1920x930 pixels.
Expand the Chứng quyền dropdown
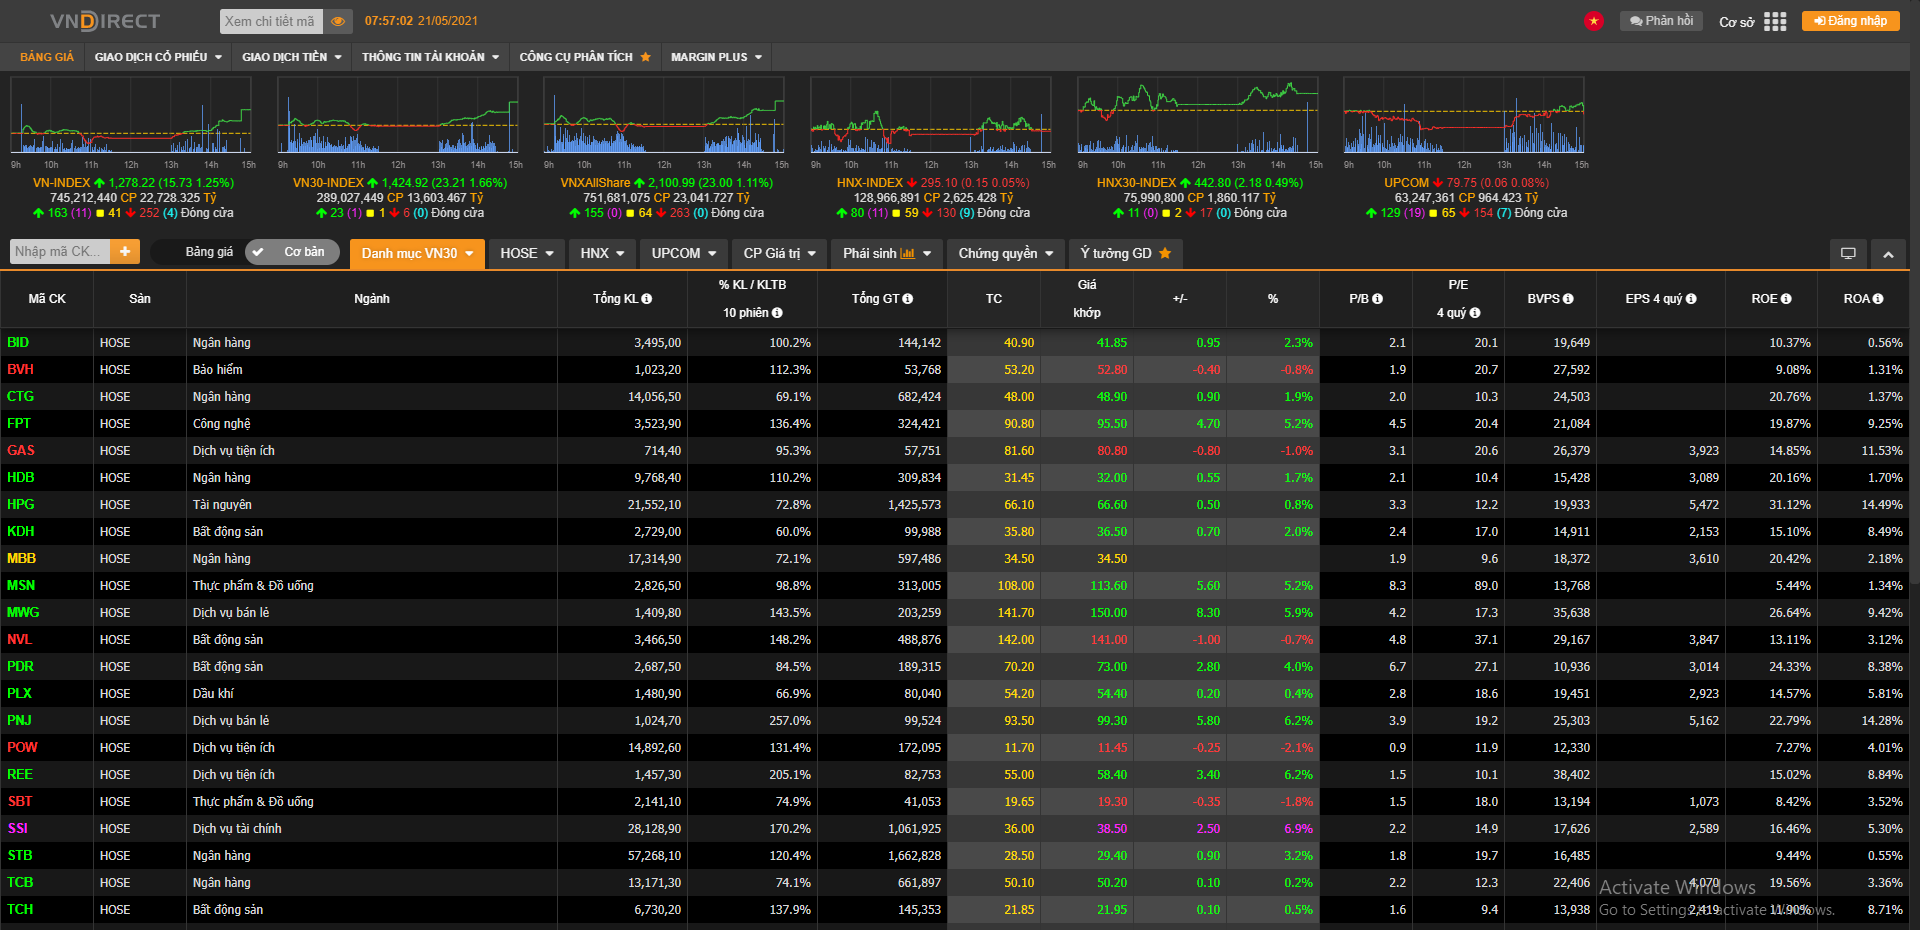coord(1006,254)
